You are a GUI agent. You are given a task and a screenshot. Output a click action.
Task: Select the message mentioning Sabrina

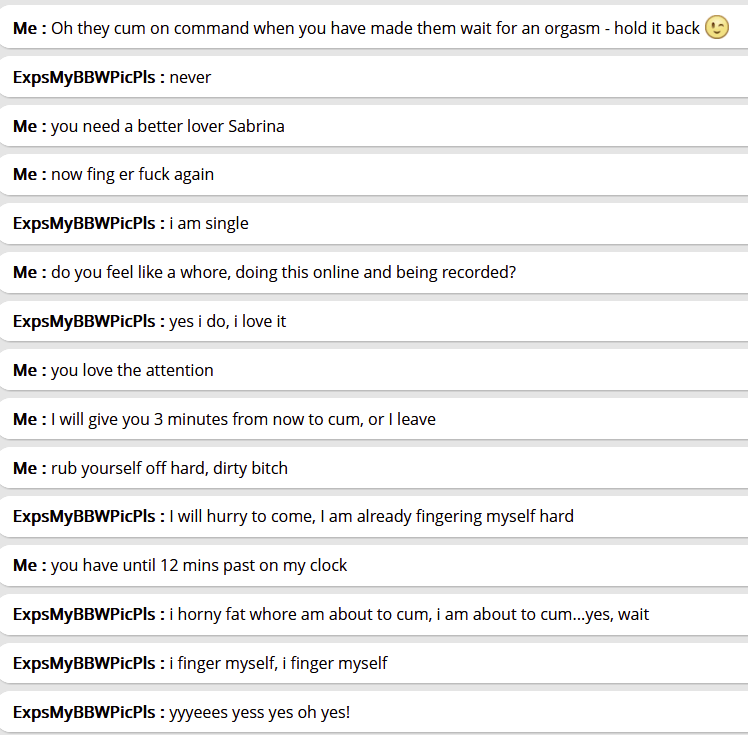[x=168, y=126]
